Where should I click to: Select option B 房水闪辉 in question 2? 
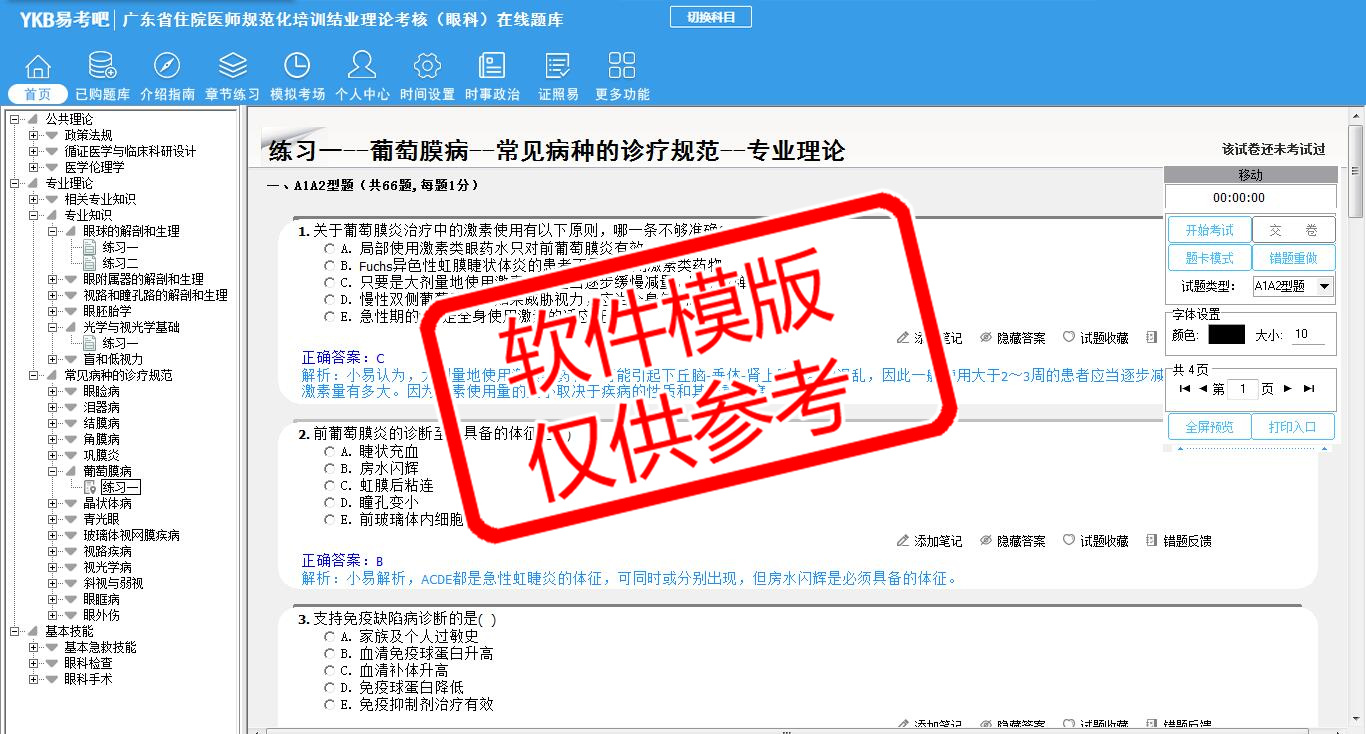tap(330, 468)
